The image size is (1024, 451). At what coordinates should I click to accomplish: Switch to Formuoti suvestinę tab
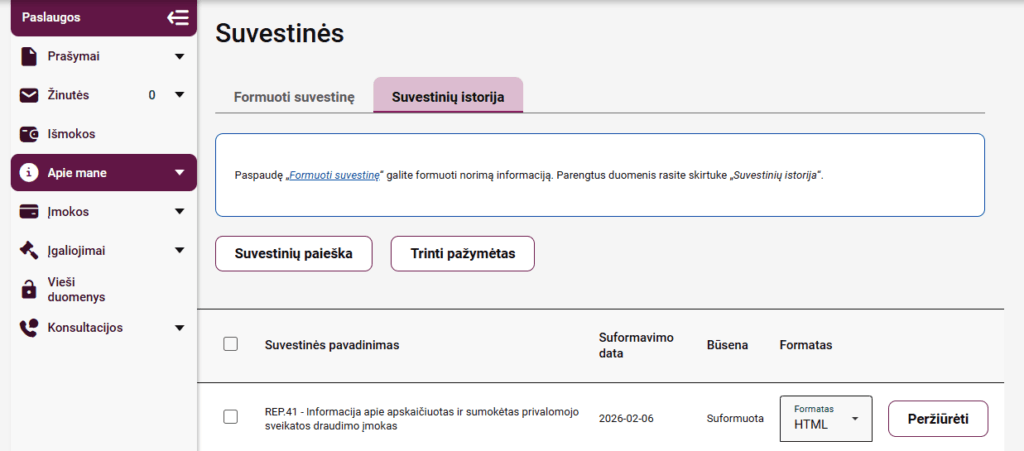pos(294,97)
